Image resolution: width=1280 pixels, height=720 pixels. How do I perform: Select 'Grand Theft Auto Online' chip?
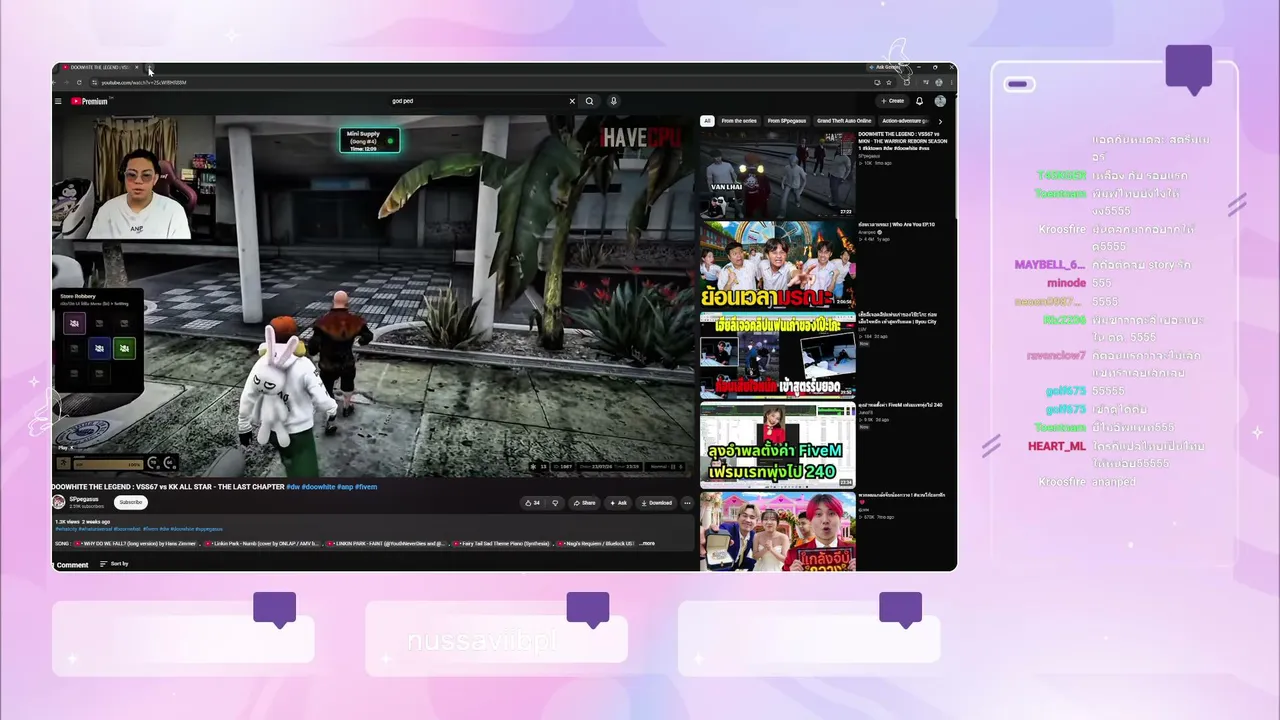click(x=844, y=121)
